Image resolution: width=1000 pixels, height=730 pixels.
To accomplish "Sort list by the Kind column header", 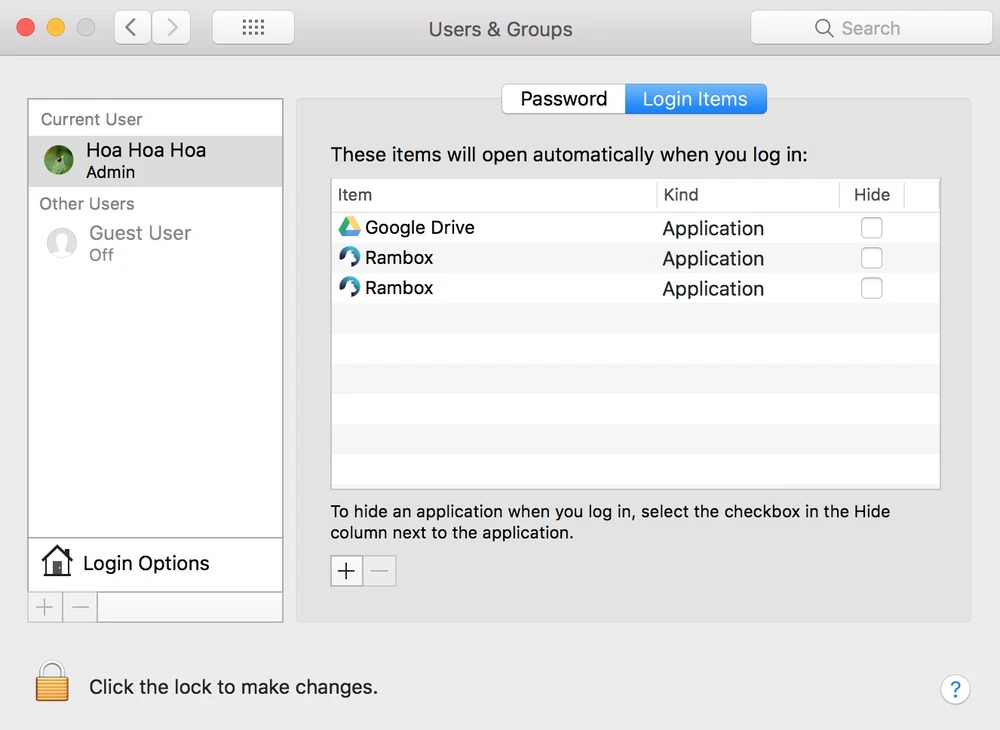I will [x=747, y=195].
